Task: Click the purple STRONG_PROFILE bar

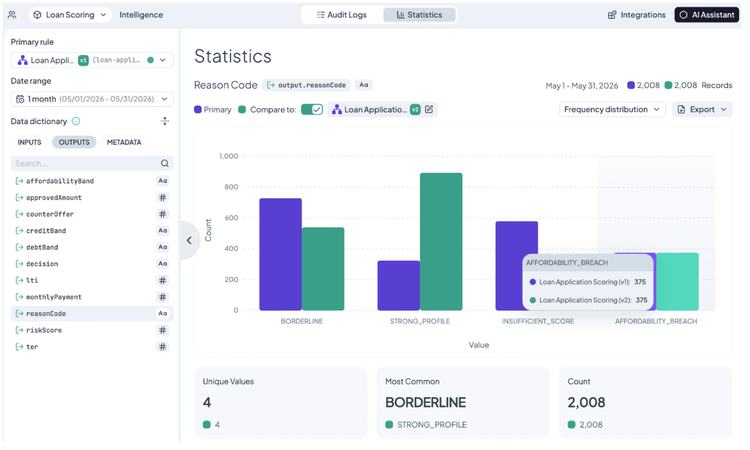Action: click(x=399, y=286)
